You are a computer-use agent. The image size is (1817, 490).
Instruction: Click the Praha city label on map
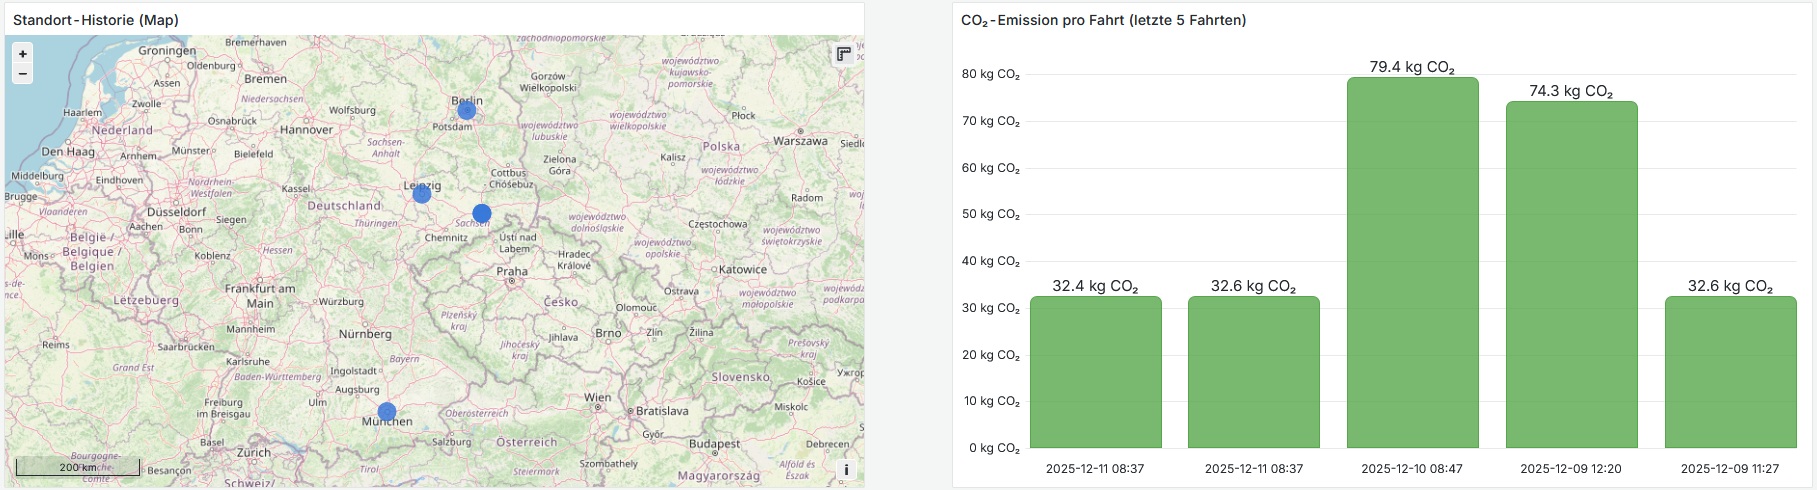[x=512, y=271]
